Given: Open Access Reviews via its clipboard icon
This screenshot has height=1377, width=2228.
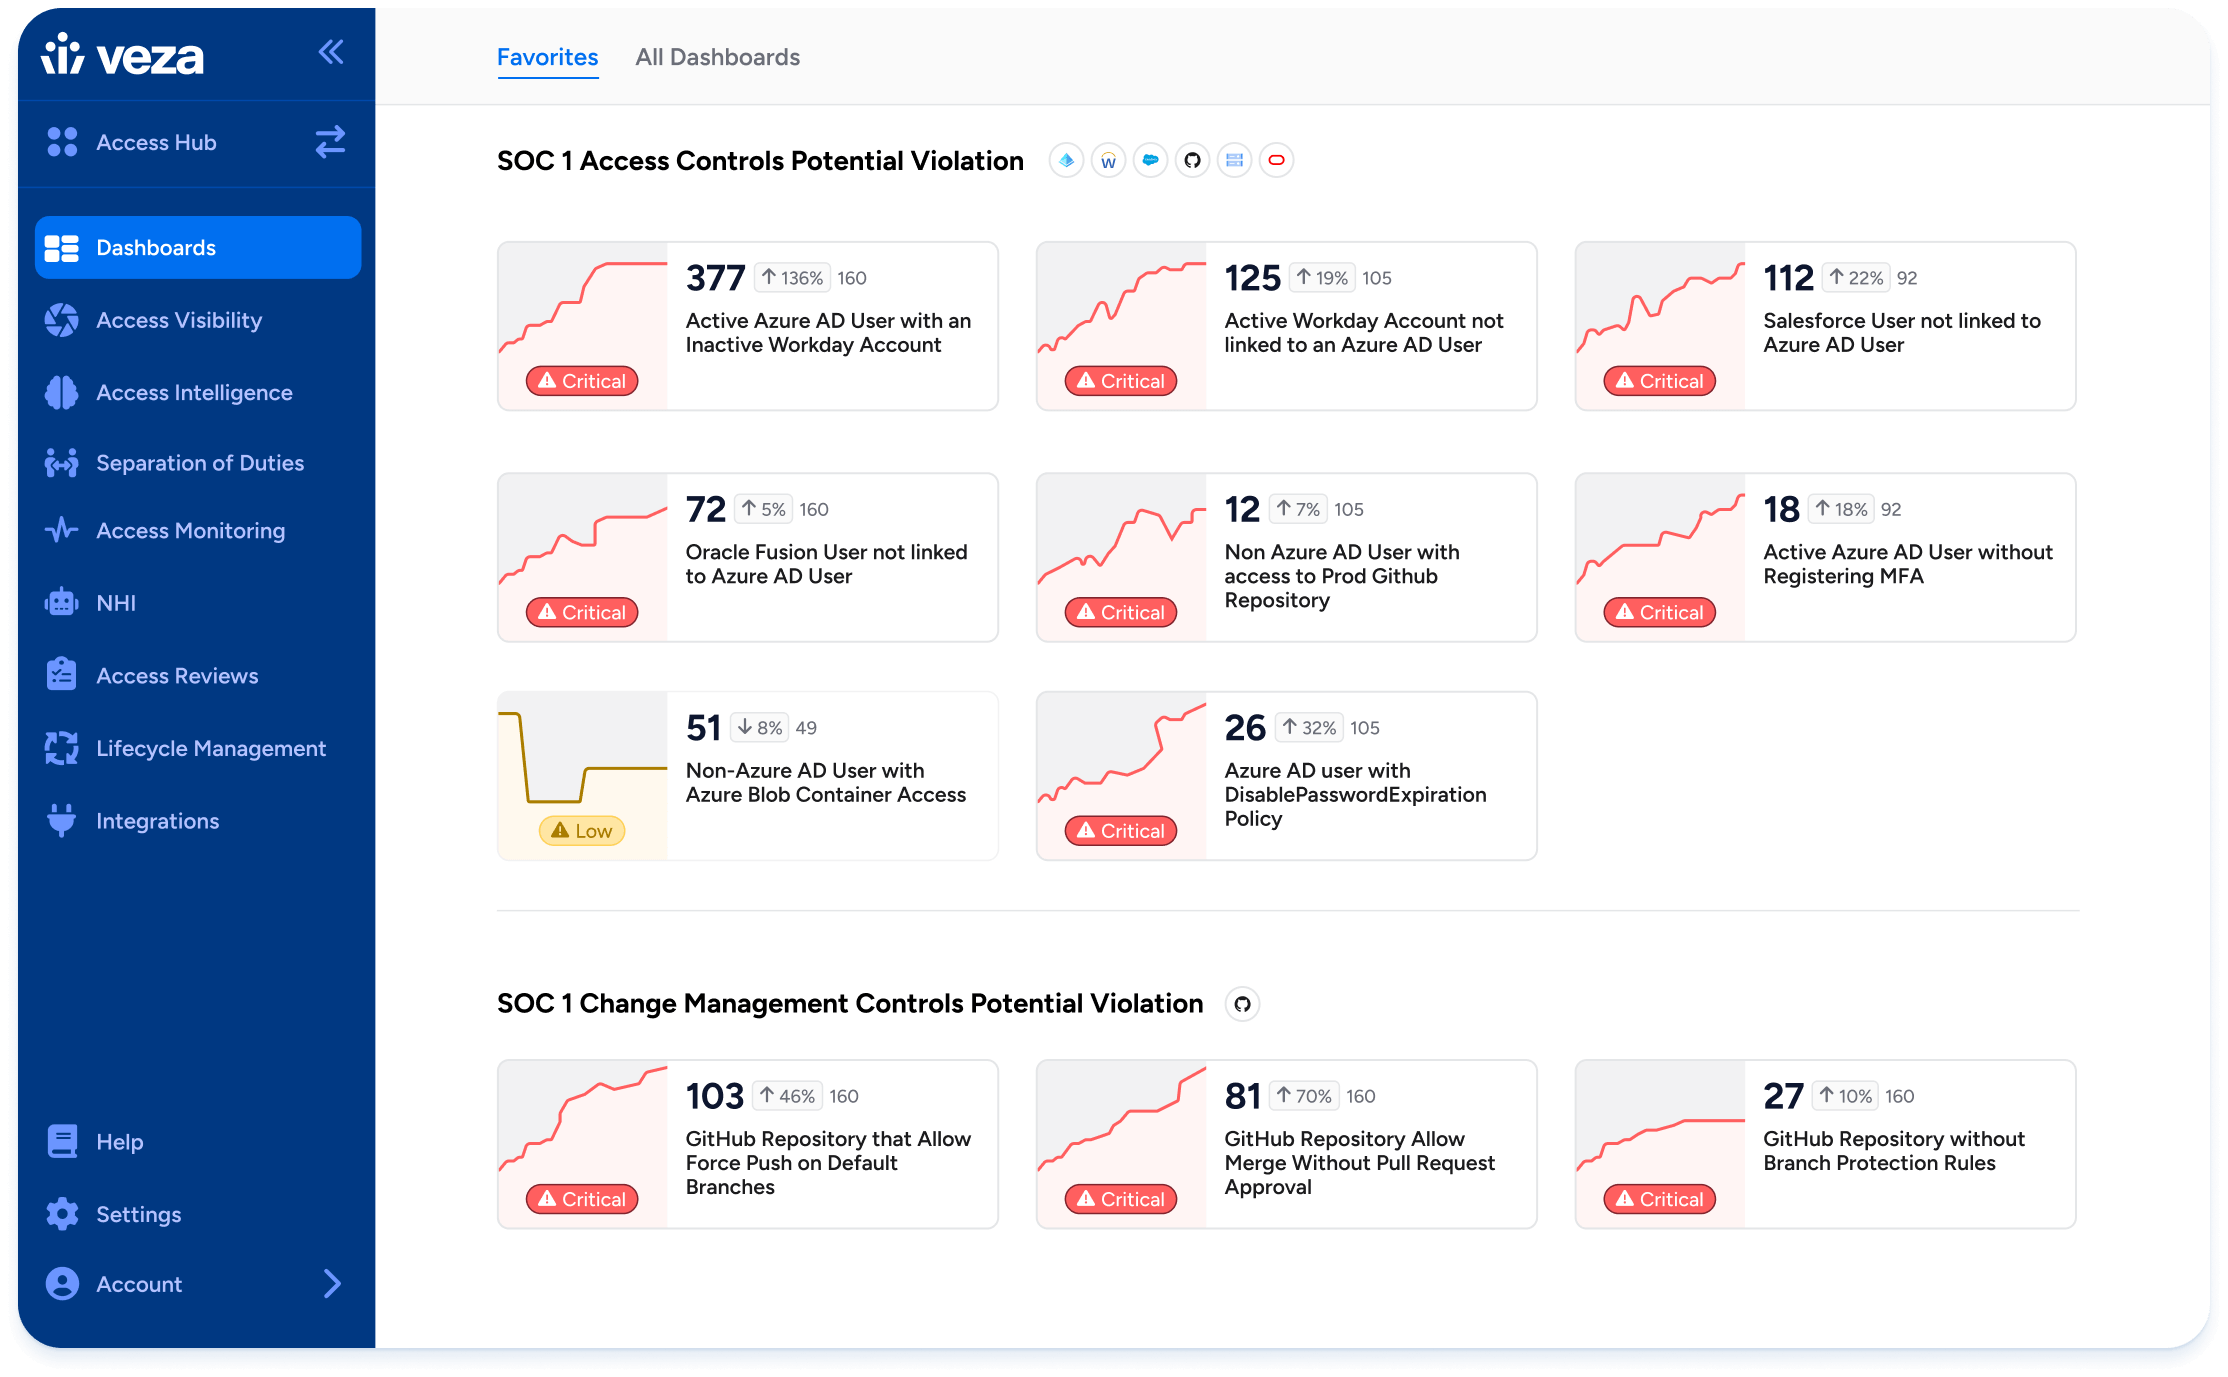Looking at the screenshot, I should [62, 675].
